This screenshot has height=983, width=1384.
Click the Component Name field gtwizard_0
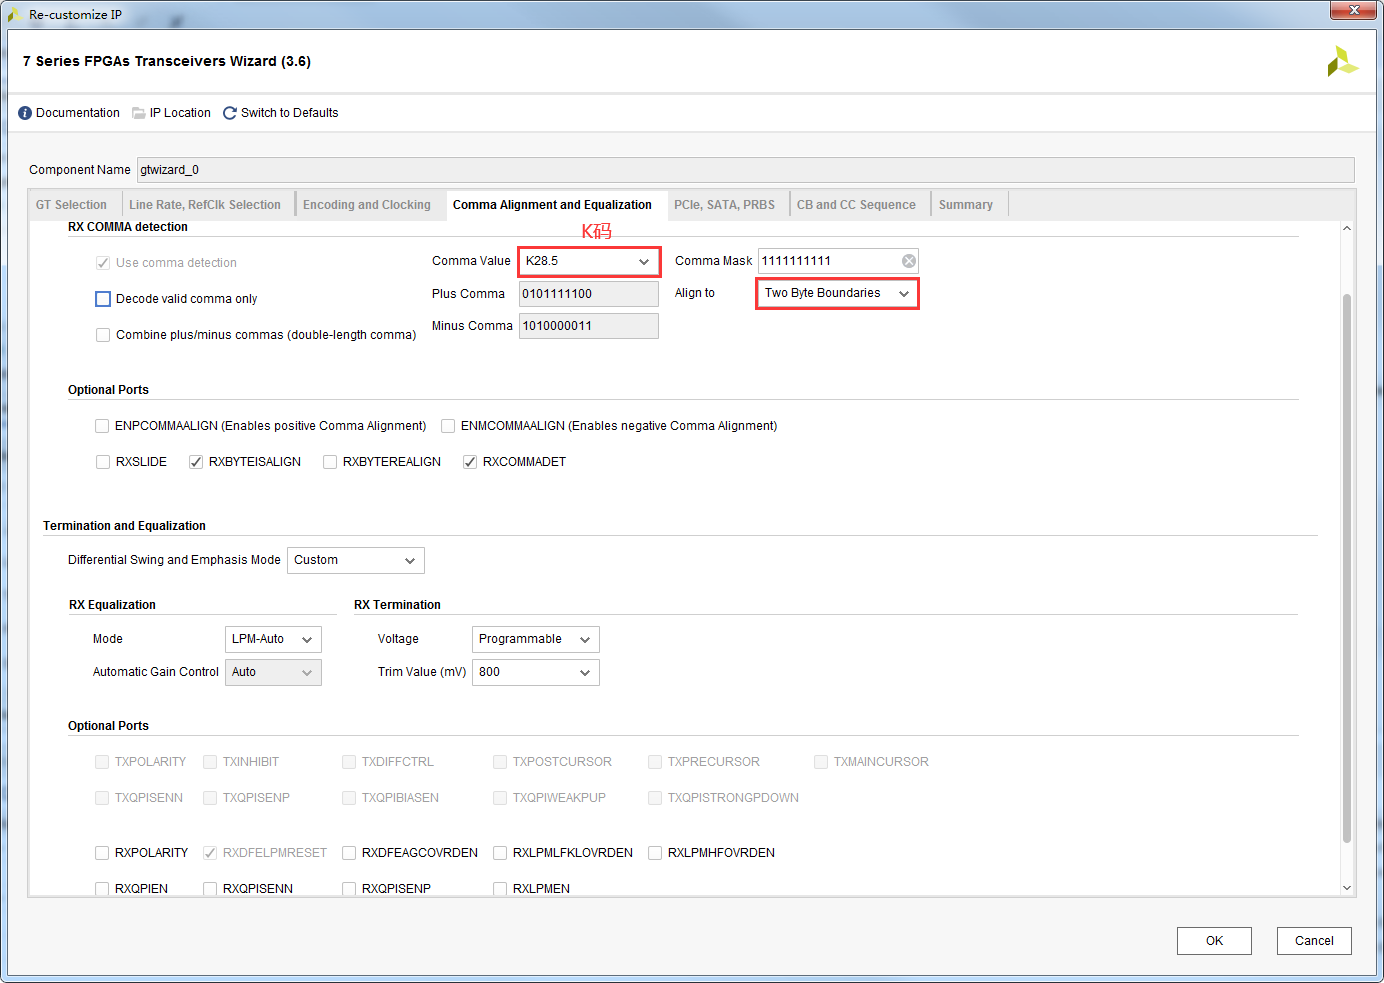pos(745,170)
